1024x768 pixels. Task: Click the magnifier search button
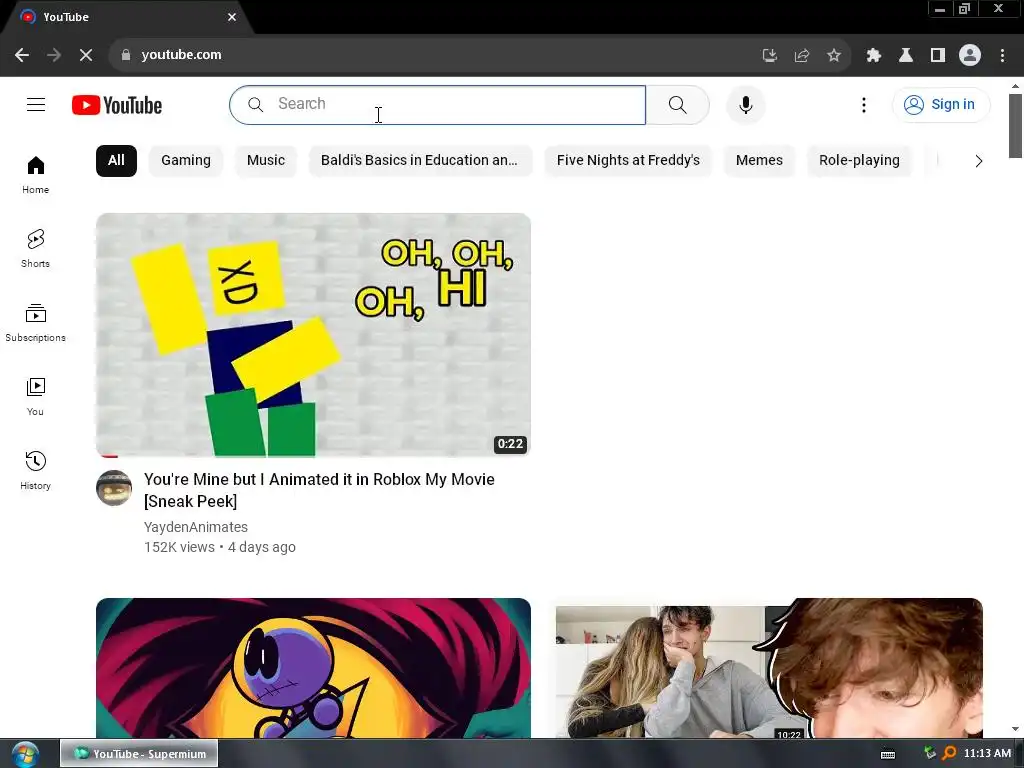click(677, 104)
